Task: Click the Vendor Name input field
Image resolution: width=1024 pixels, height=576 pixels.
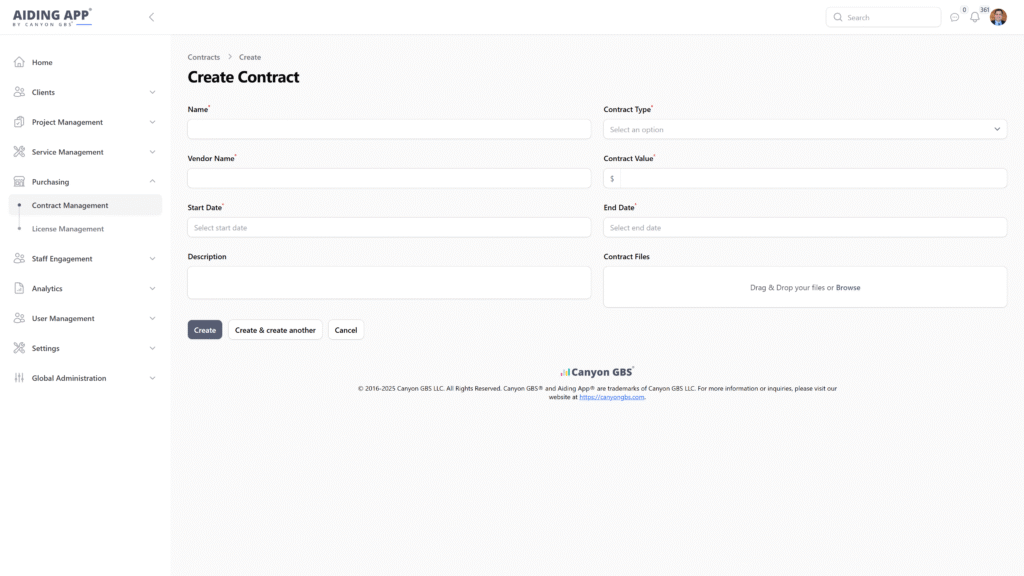Action: click(389, 178)
